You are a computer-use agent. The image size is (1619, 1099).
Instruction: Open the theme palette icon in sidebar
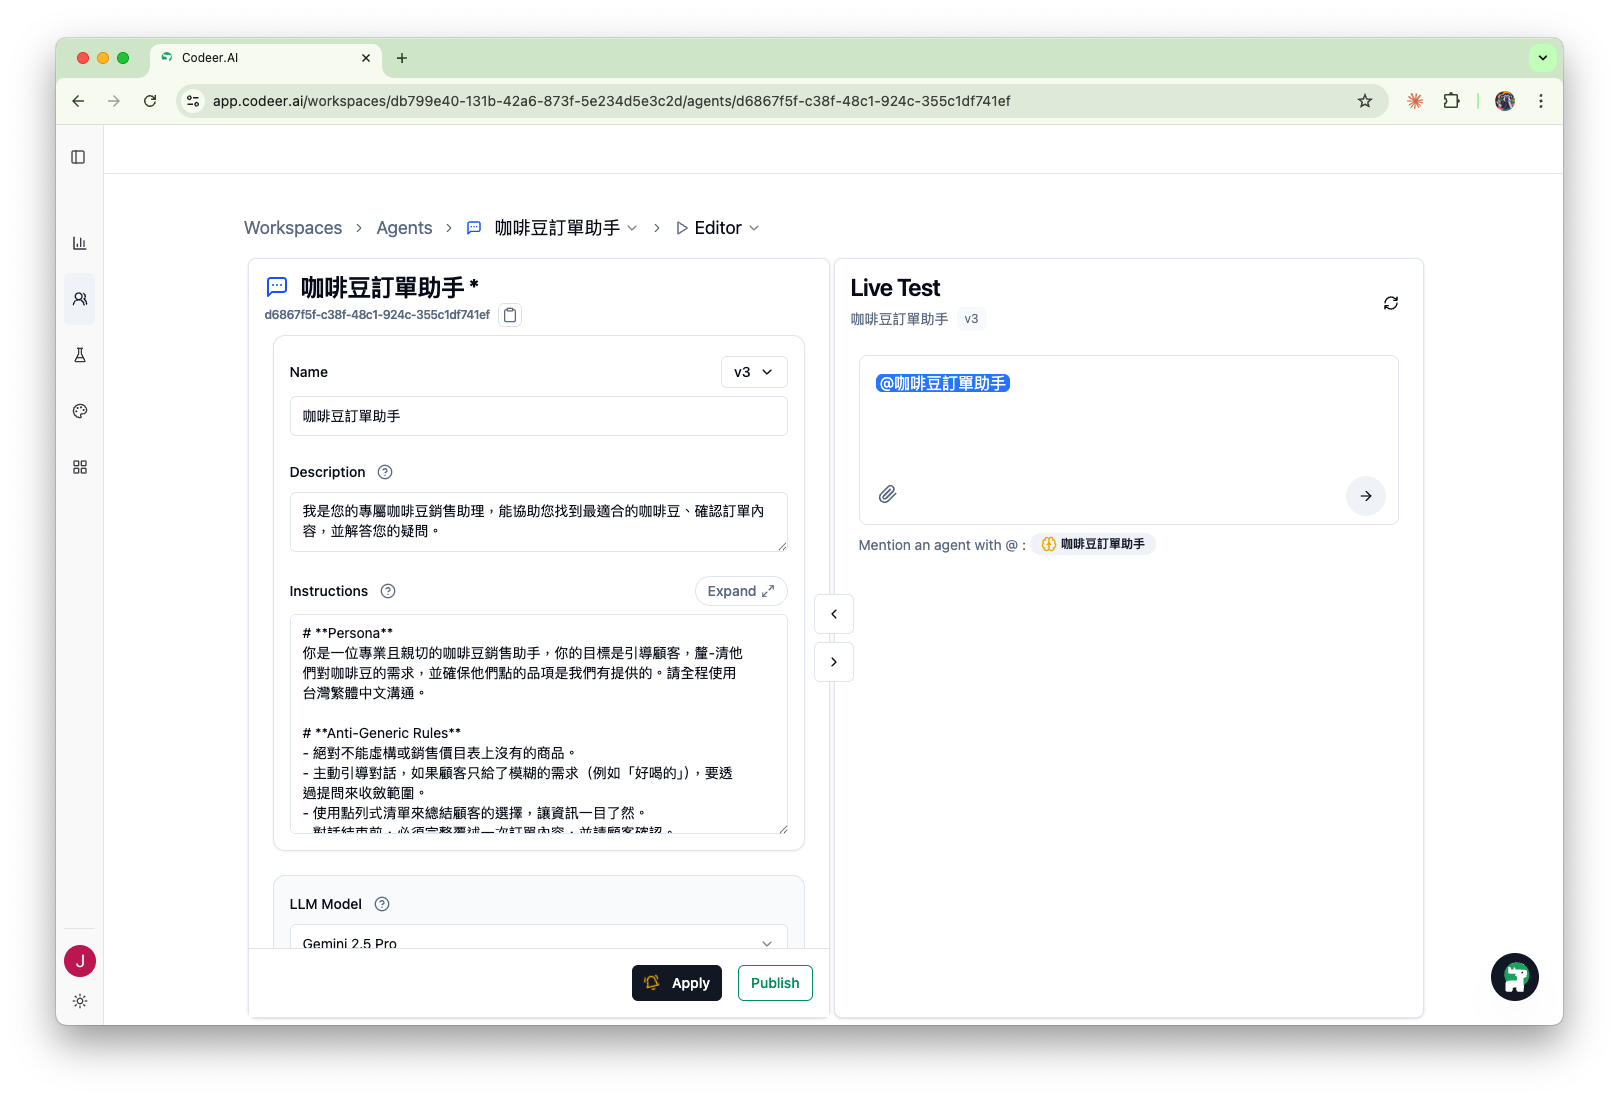coord(79,410)
